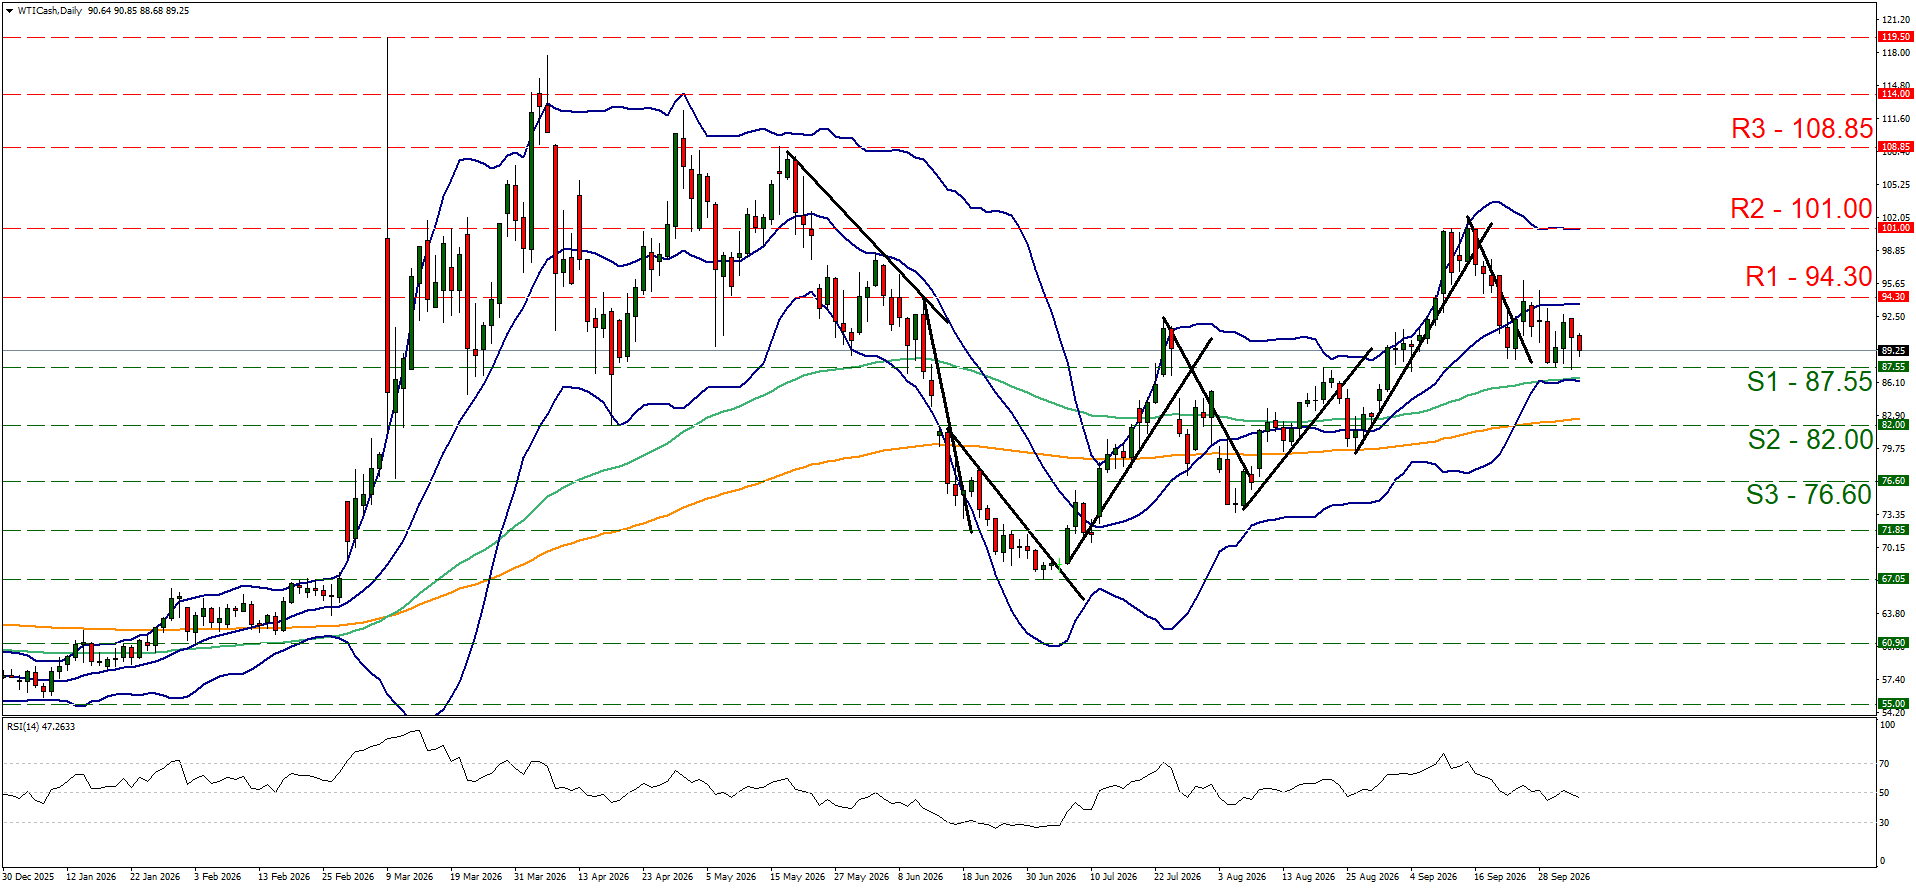This screenshot has width=1916, height=888.
Task: Click the red 114.00 price tag on axis
Action: click(x=1895, y=94)
